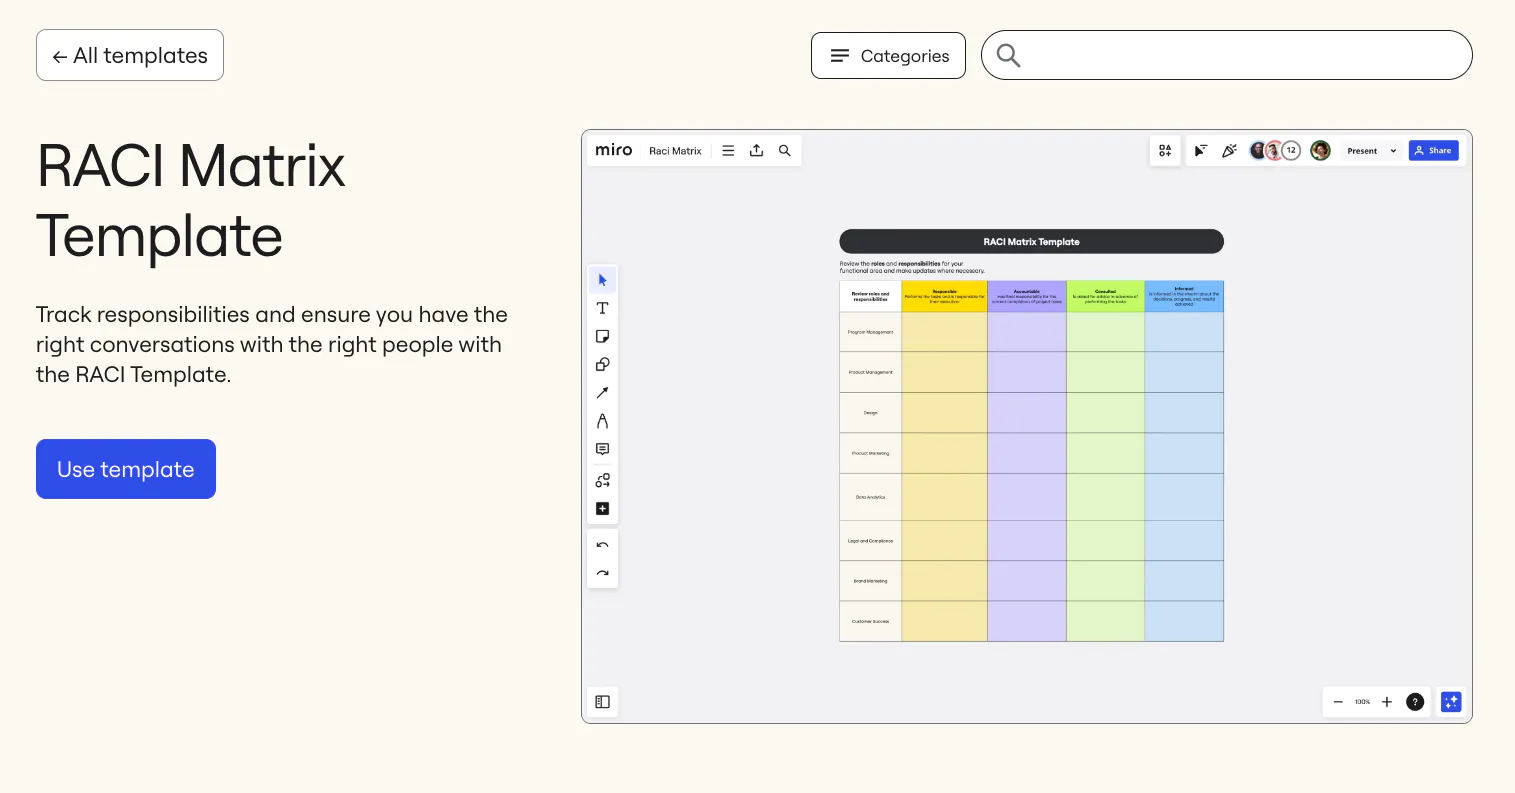Screen dimensions: 1515x793
Task: Click the zoom in plus button
Action: click(1386, 702)
